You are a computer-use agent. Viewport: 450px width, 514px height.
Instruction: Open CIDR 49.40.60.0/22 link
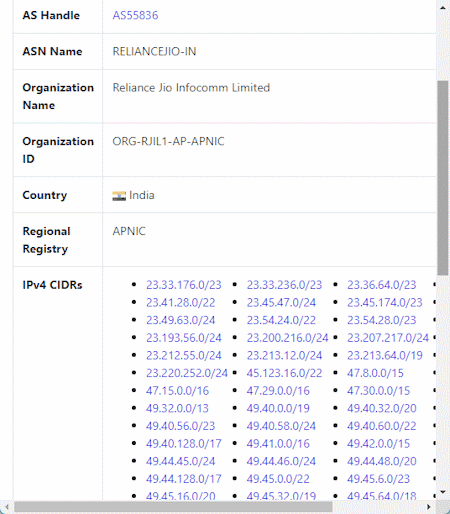pos(382,426)
